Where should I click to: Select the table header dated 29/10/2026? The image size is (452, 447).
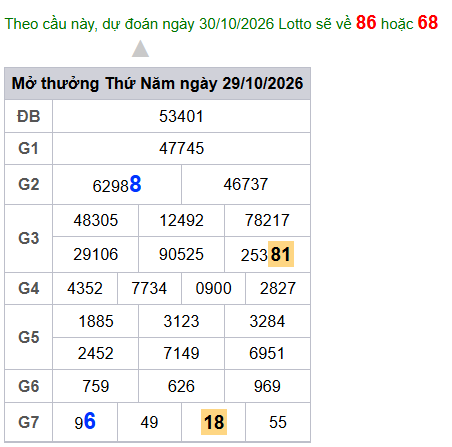click(157, 83)
